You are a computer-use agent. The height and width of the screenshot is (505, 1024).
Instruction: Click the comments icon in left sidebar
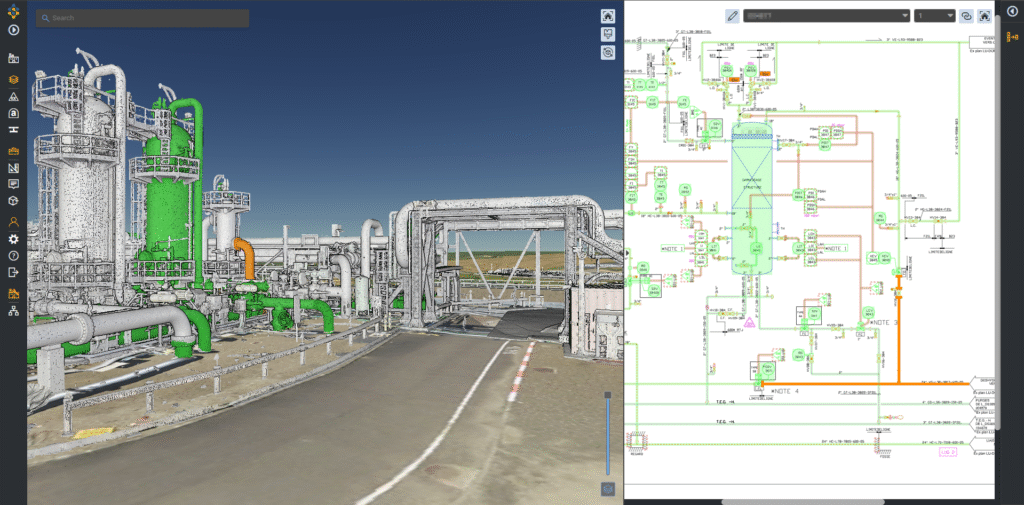[13, 184]
